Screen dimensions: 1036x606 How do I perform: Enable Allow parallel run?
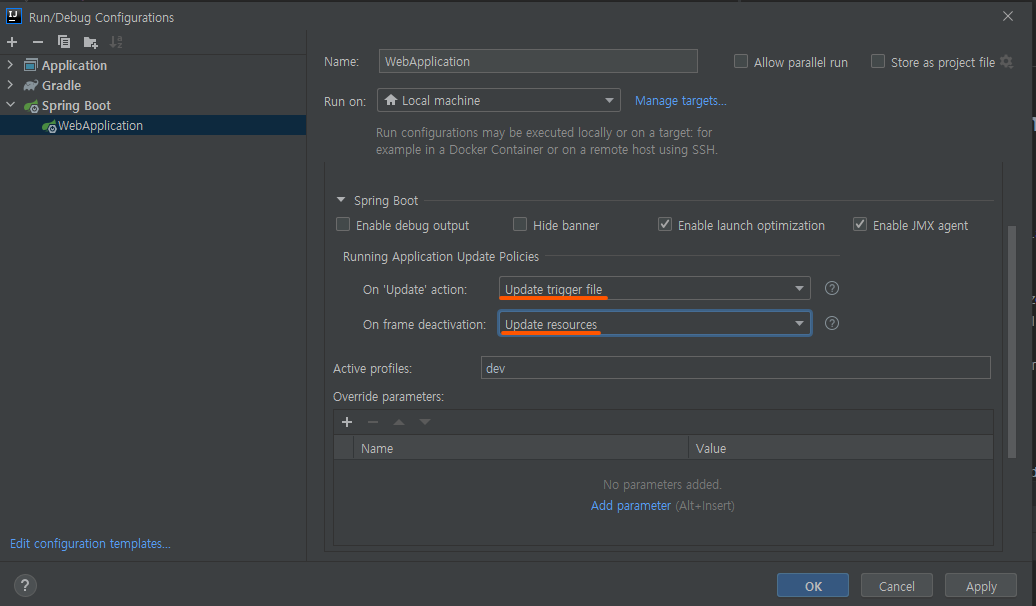(741, 61)
